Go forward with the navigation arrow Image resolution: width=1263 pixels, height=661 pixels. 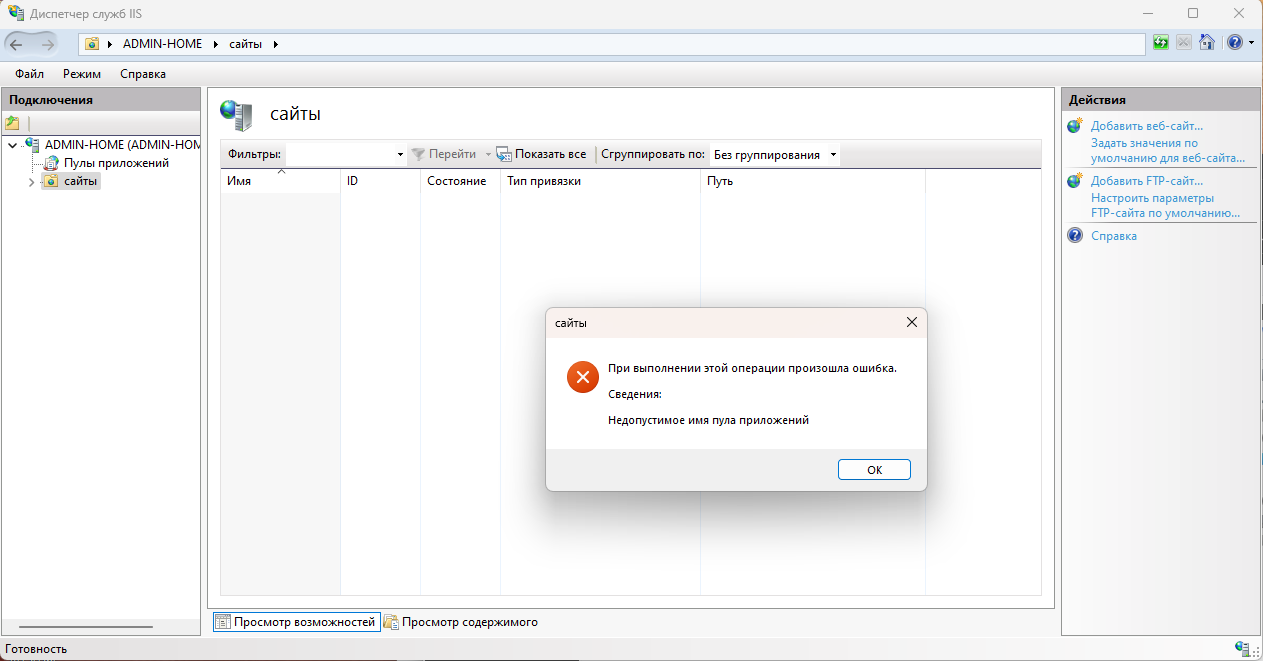point(47,43)
